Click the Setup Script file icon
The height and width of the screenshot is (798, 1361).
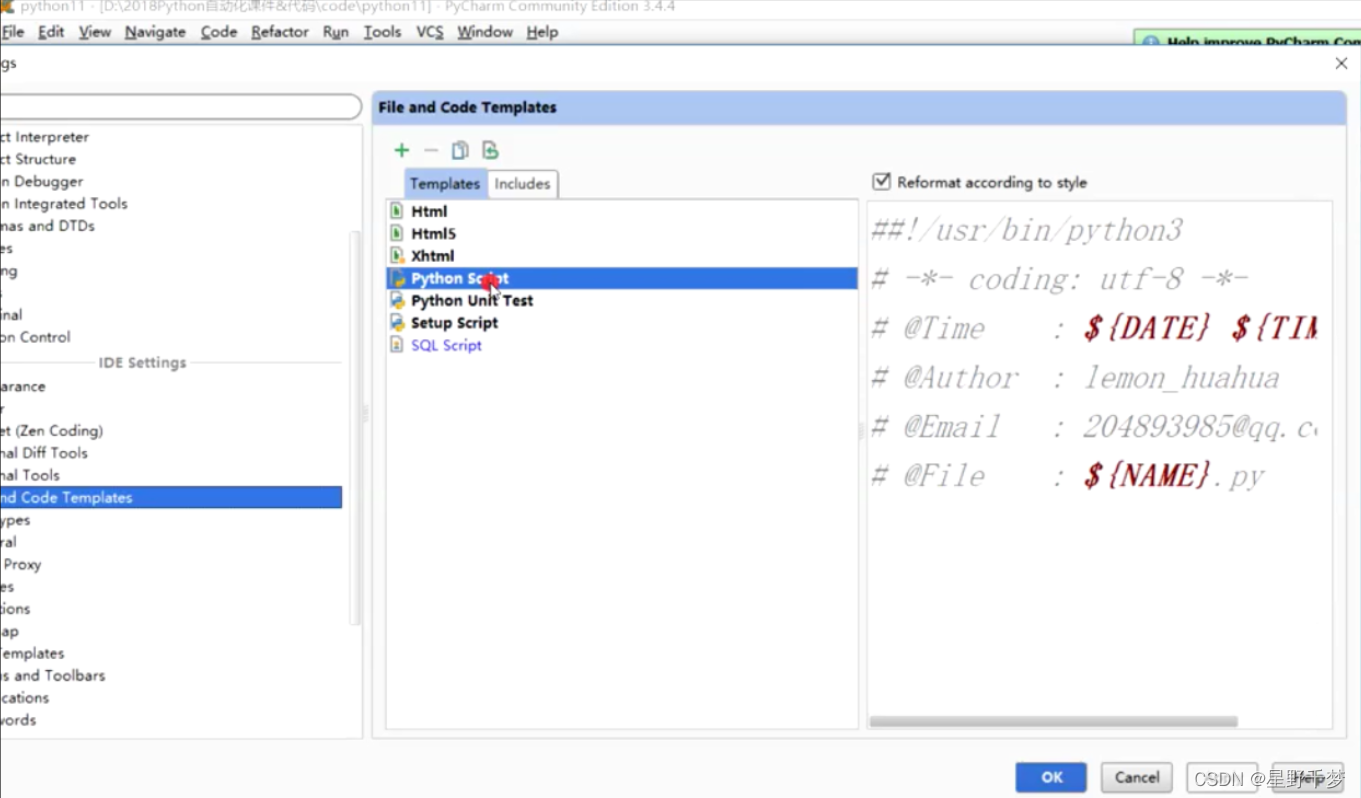(x=397, y=322)
